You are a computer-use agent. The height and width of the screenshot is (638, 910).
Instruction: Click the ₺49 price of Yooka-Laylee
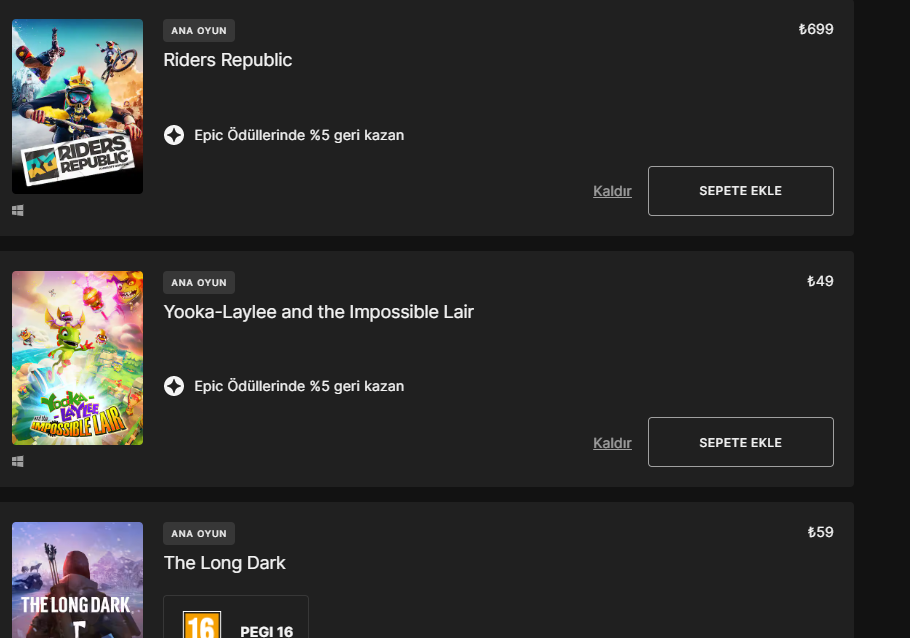[820, 281]
